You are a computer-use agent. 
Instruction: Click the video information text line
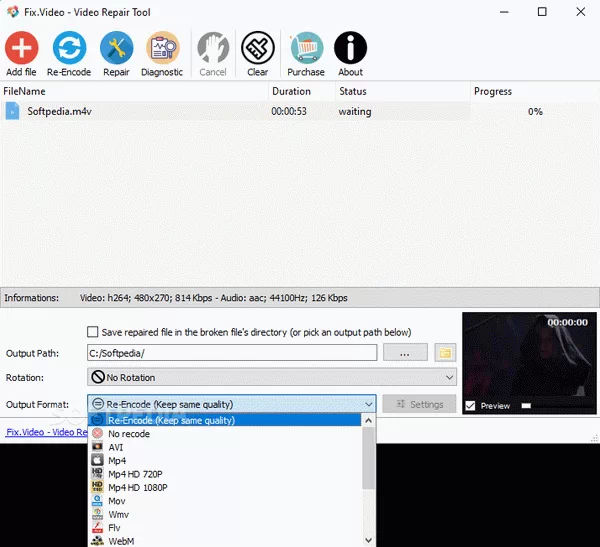pyautogui.click(x=214, y=298)
